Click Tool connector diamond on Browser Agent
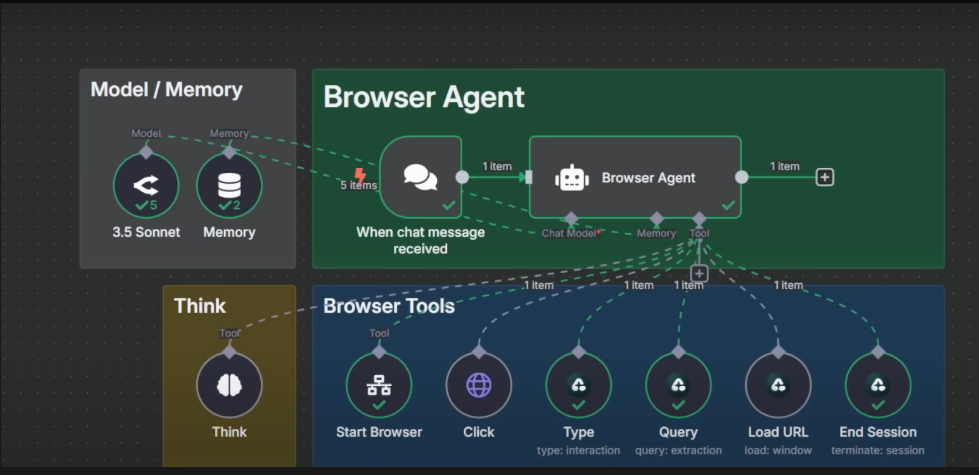This screenshot has width=979, height=475. [699, 218]
